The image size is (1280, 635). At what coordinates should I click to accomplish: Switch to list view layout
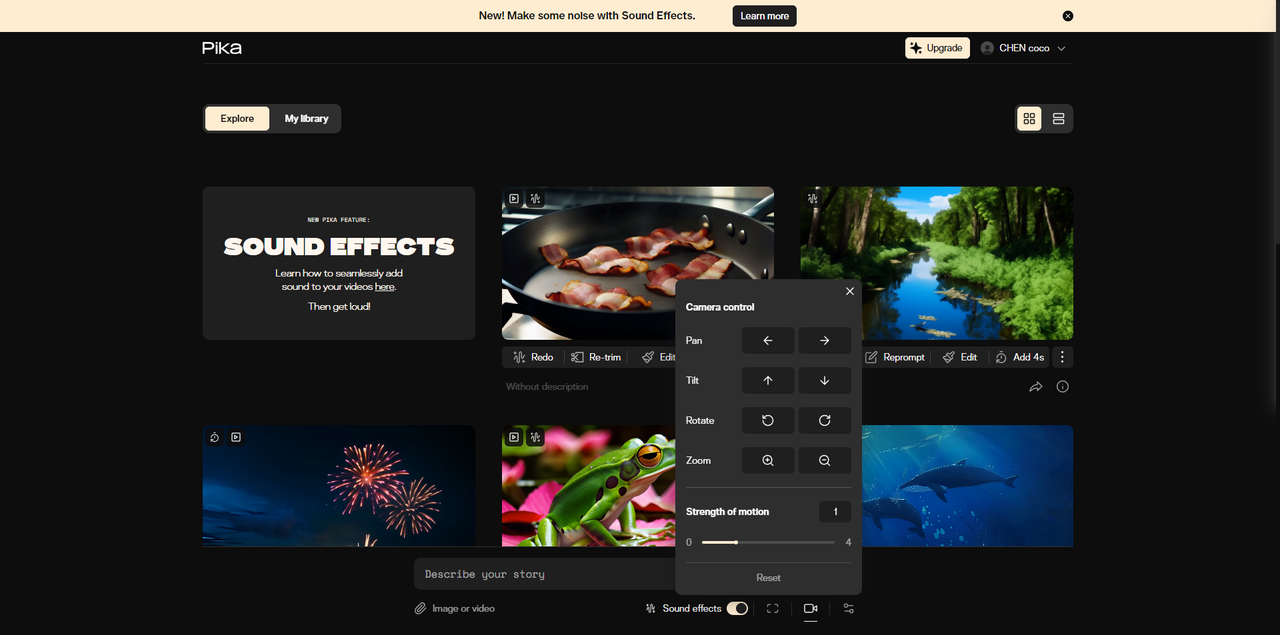(x=1058, y=119)
